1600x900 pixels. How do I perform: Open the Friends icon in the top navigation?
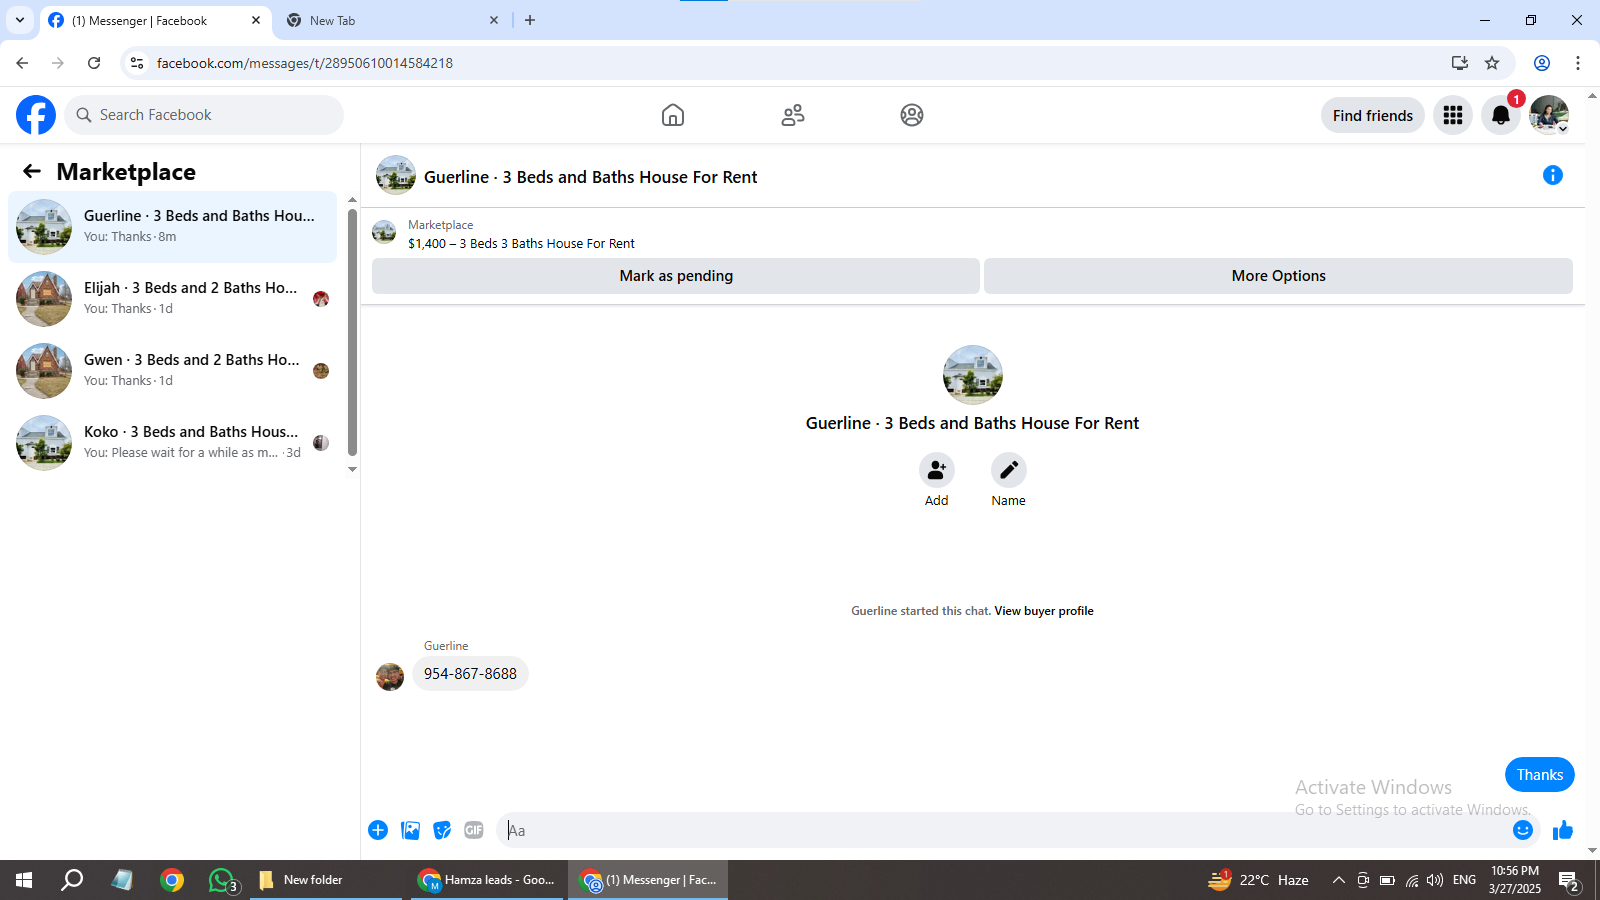click(793, 115)
